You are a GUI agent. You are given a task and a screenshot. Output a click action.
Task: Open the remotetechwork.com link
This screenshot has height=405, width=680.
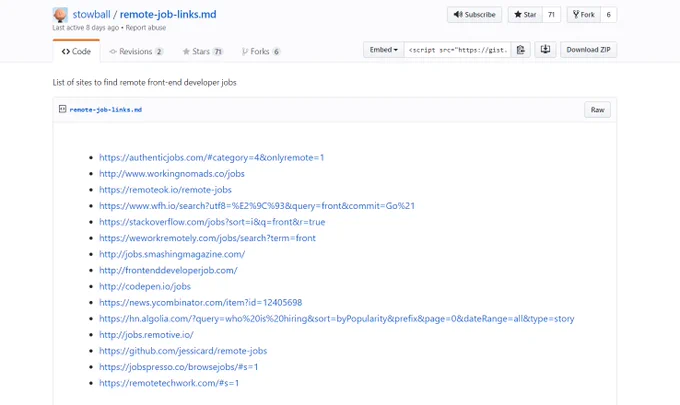coord(169,383)
